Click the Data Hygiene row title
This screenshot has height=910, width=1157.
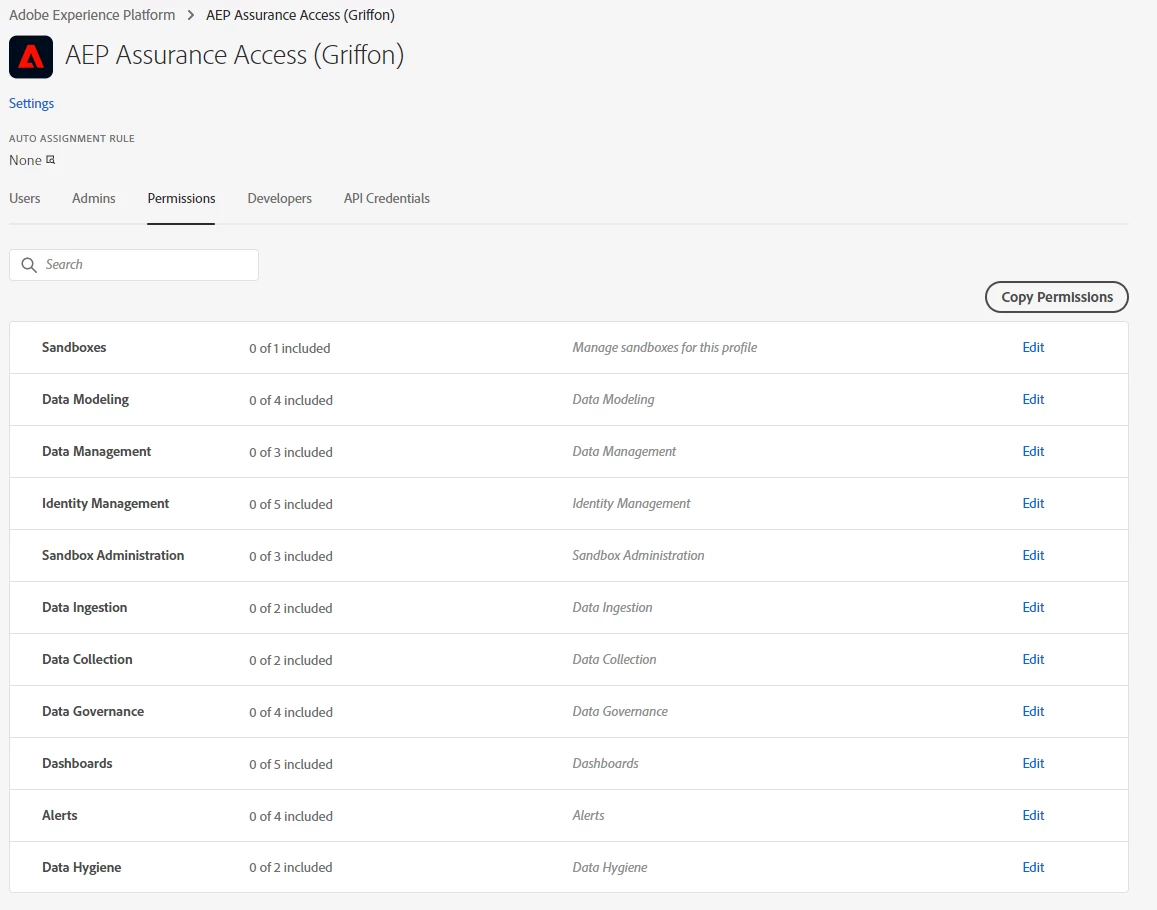pyautogui.click(x=82, y=867)
